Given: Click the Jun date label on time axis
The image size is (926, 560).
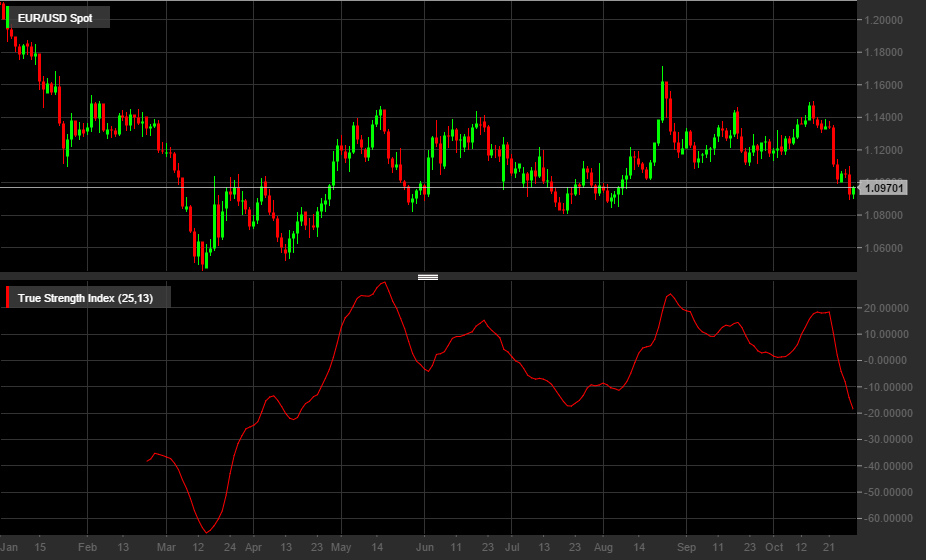Looking at the screenshot, I should coord(425,547).
